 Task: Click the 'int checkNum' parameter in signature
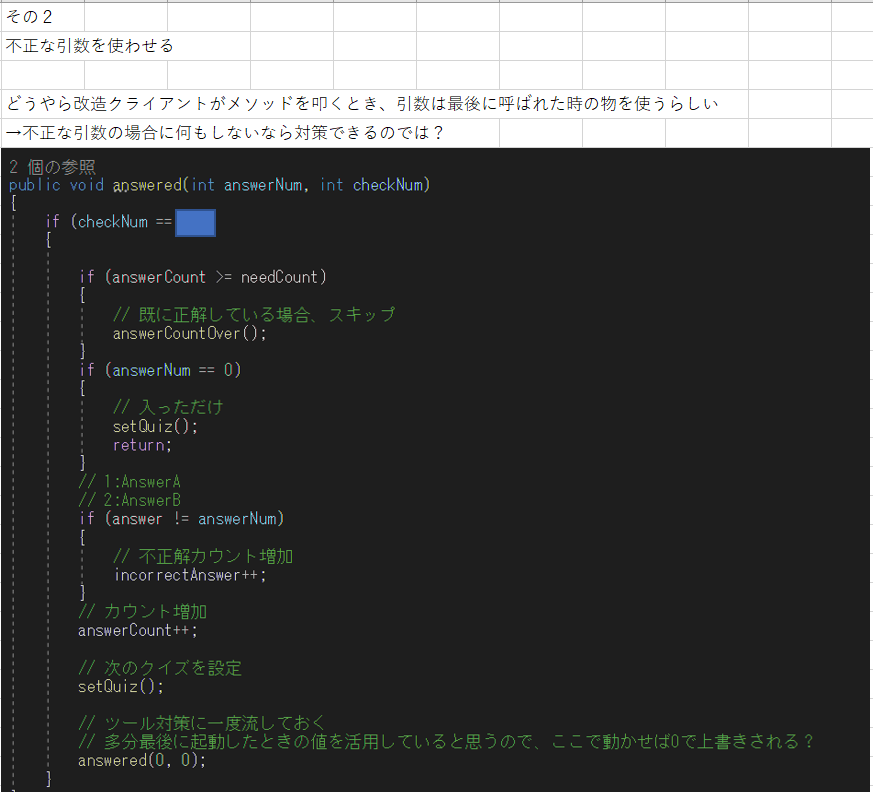click(x=371, y=185)
